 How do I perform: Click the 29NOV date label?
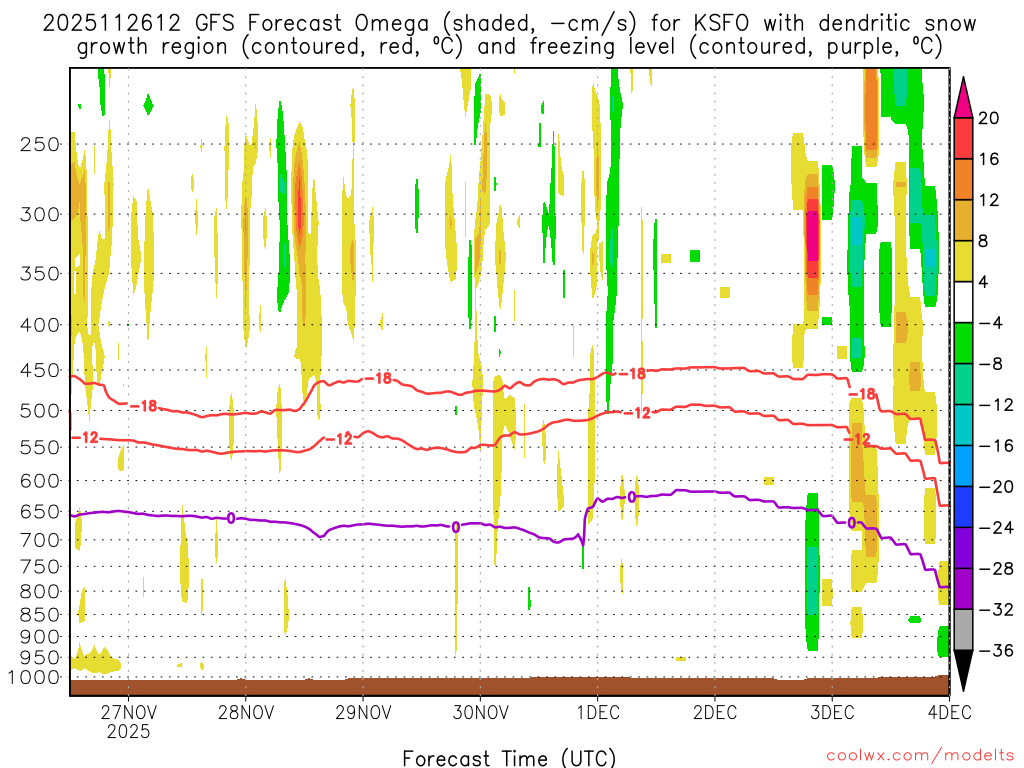coord(363,712)
